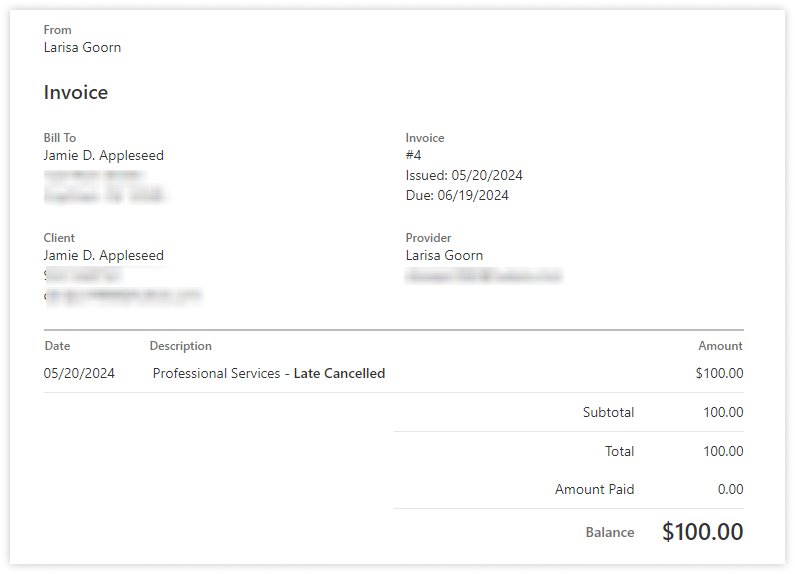795x574 pixels.
Task: Click Jamie D. Appleseed under Bill To
Action: coord(103,156)
